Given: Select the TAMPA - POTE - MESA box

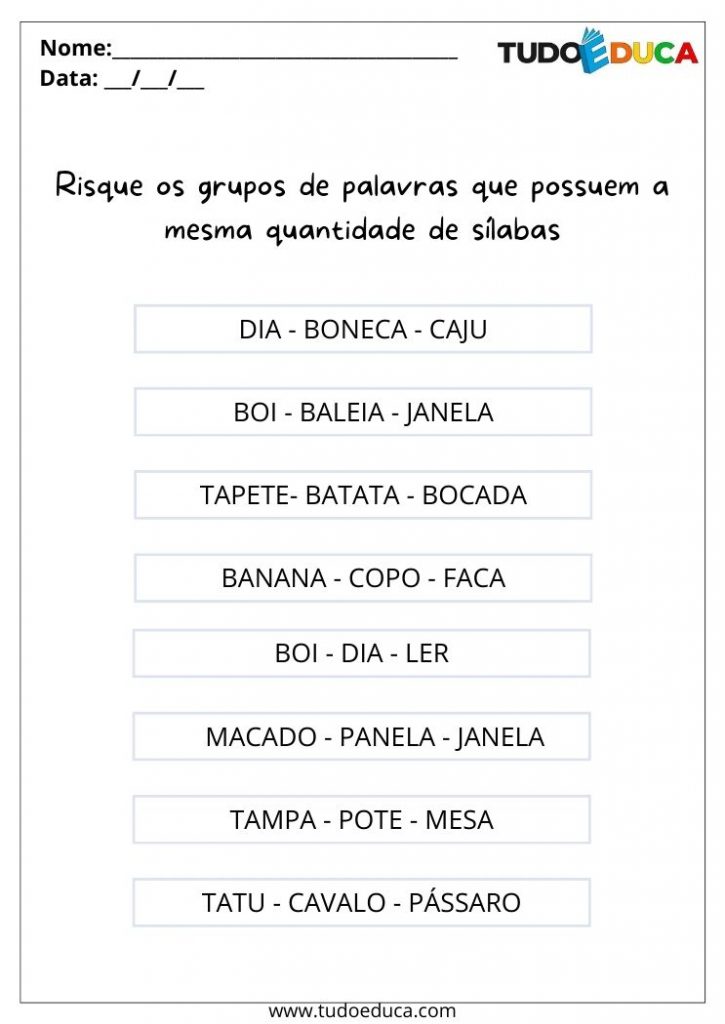Looking at the screenshot, I should pyautogui.click(x=362, y=820).
